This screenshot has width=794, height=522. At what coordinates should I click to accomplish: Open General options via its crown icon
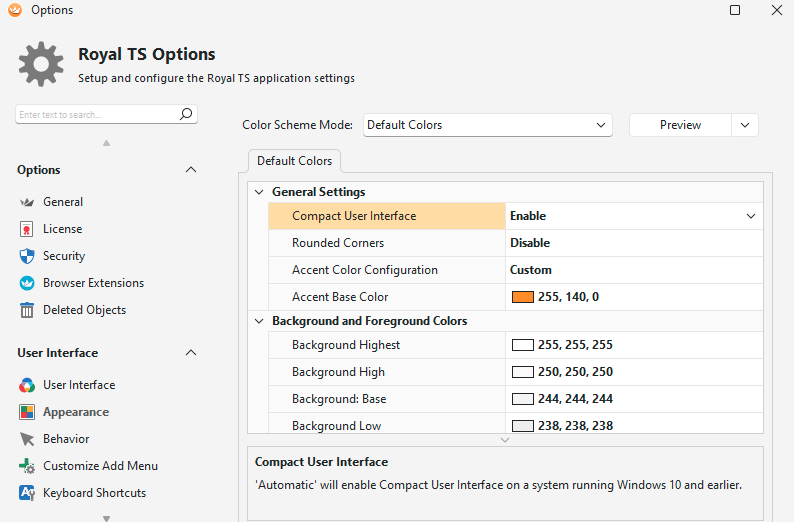[27, 202]
